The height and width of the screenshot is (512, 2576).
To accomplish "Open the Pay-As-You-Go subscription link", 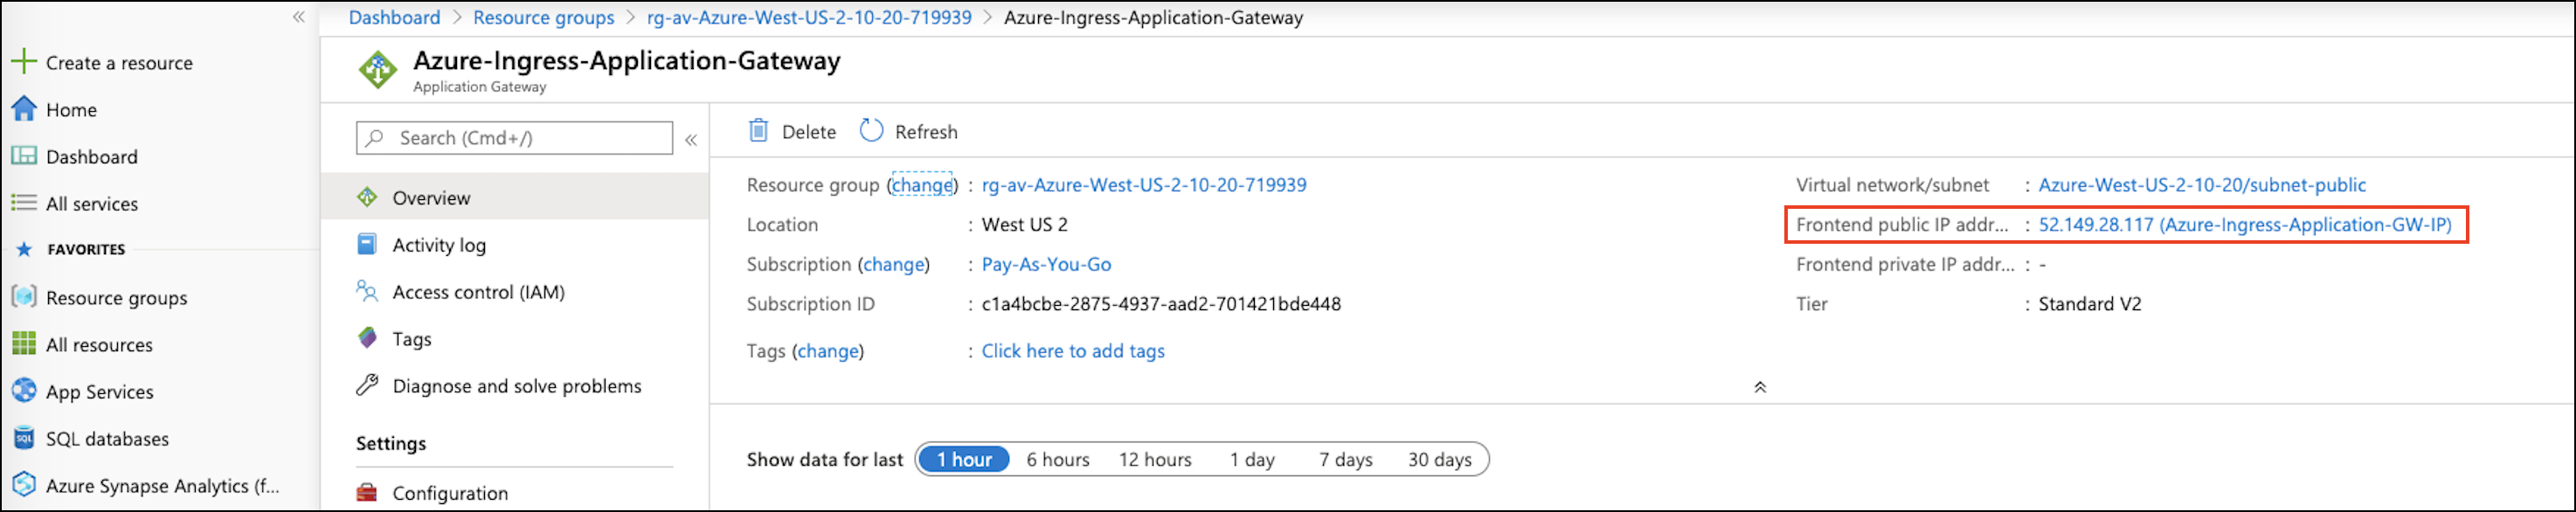I will coord(1046,264).
